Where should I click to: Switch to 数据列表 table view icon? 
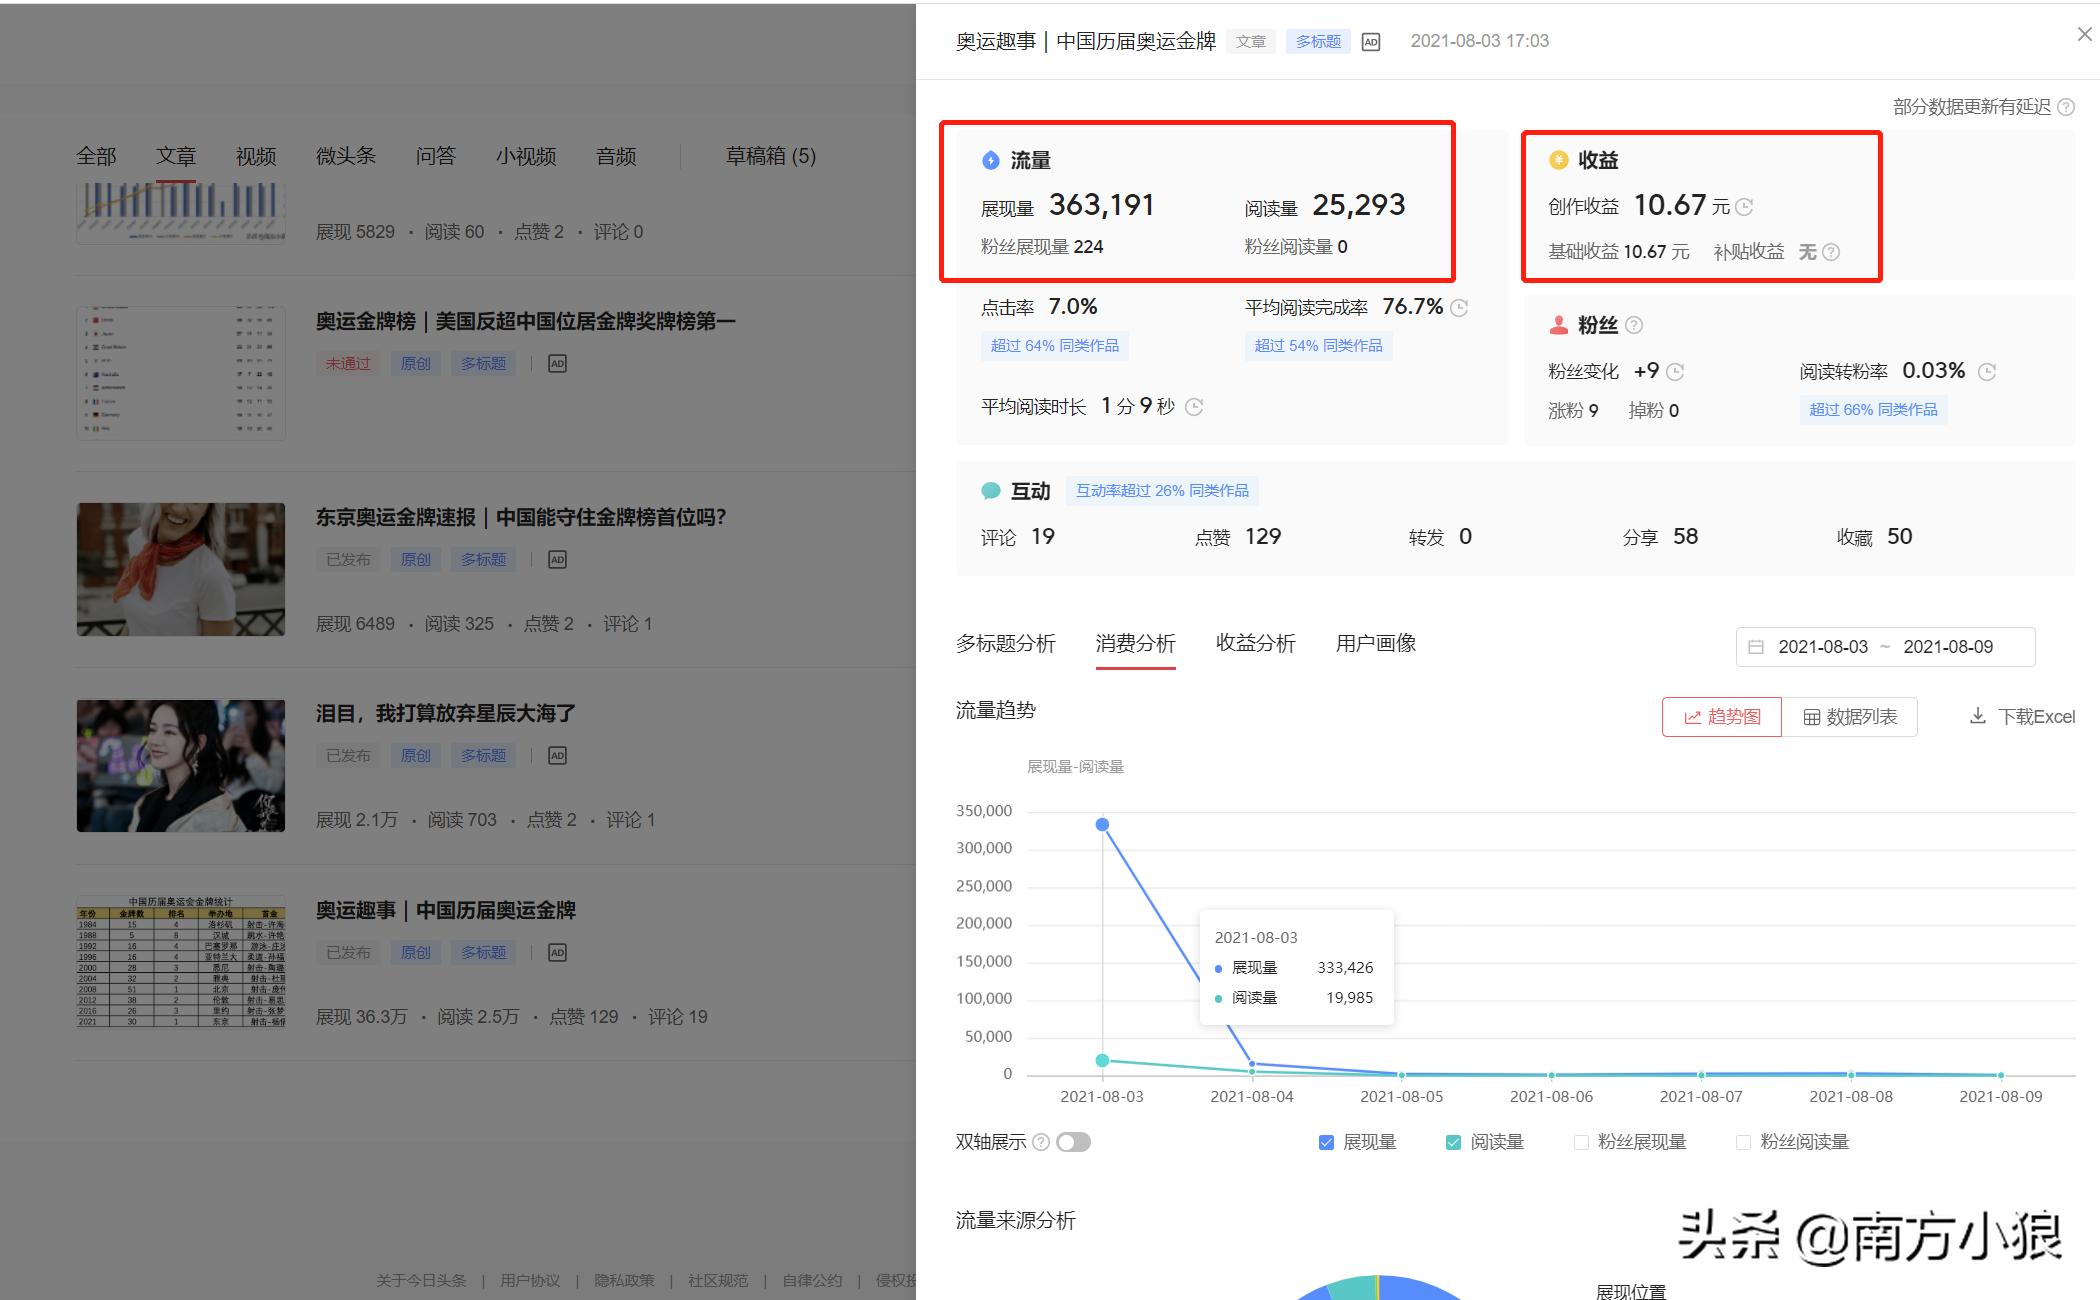[x=1812, y=717]
